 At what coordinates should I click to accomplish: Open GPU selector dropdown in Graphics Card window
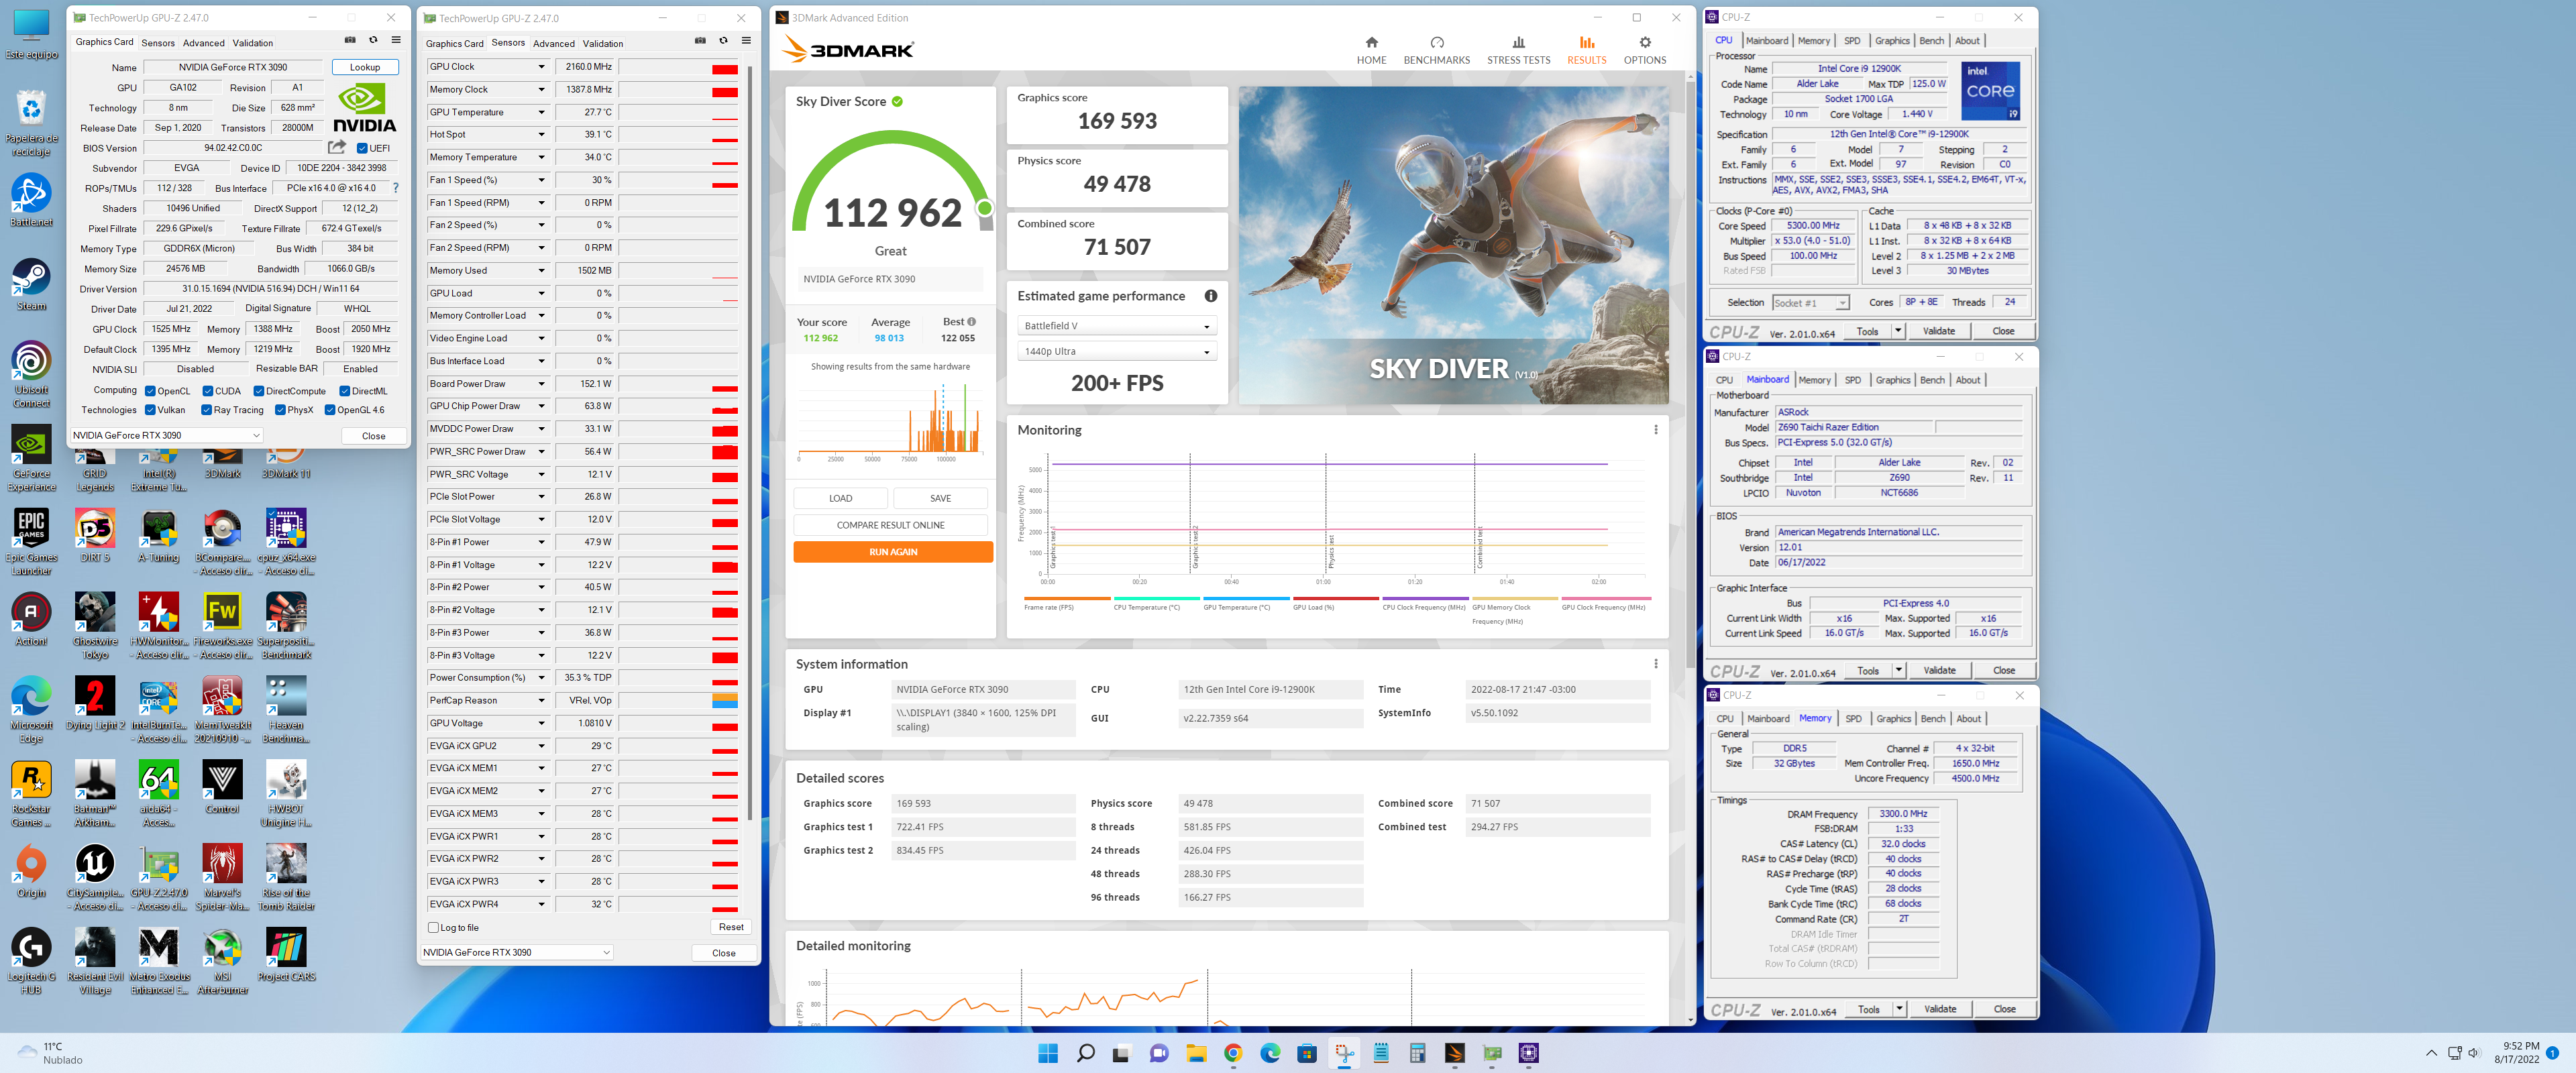[x=166, y=435]
